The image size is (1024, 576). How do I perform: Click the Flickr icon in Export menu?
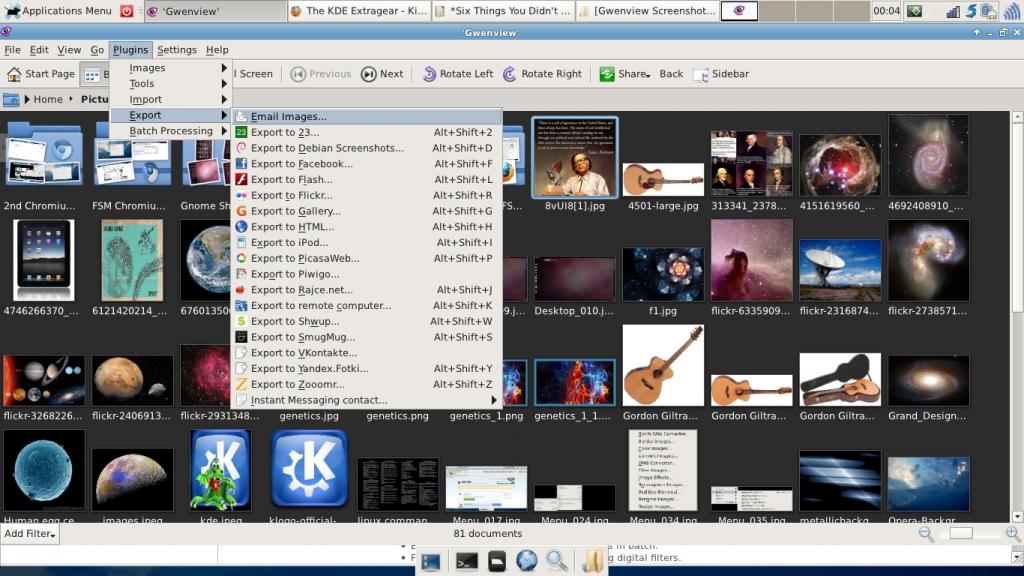pos(241,195)
